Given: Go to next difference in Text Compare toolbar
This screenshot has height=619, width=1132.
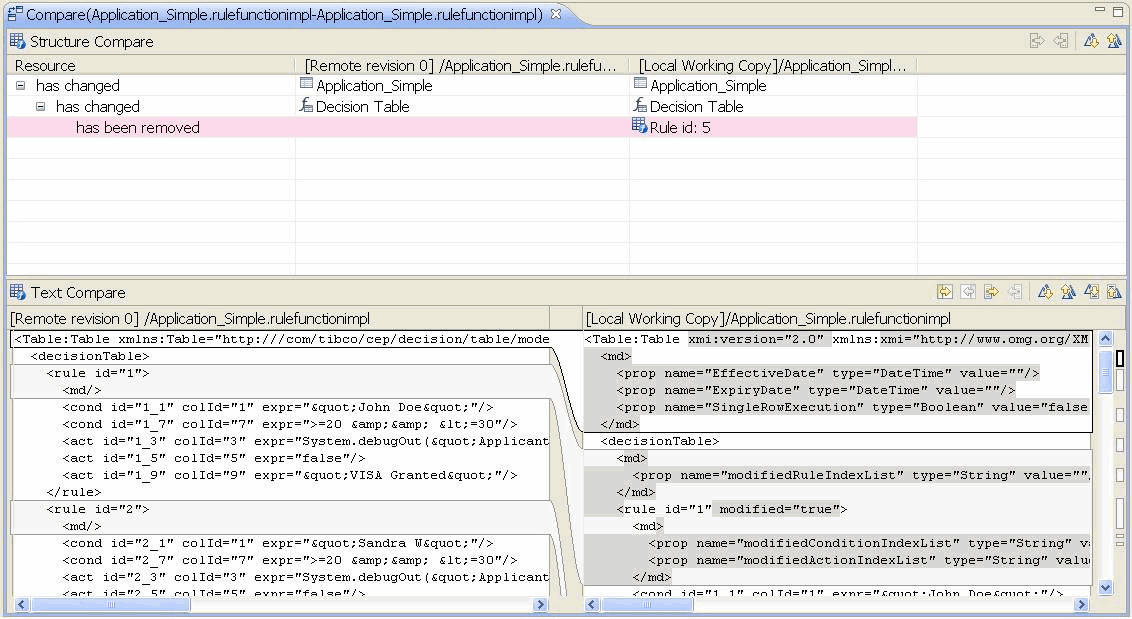Looking at the screenshot, I should pos(1045,292).
